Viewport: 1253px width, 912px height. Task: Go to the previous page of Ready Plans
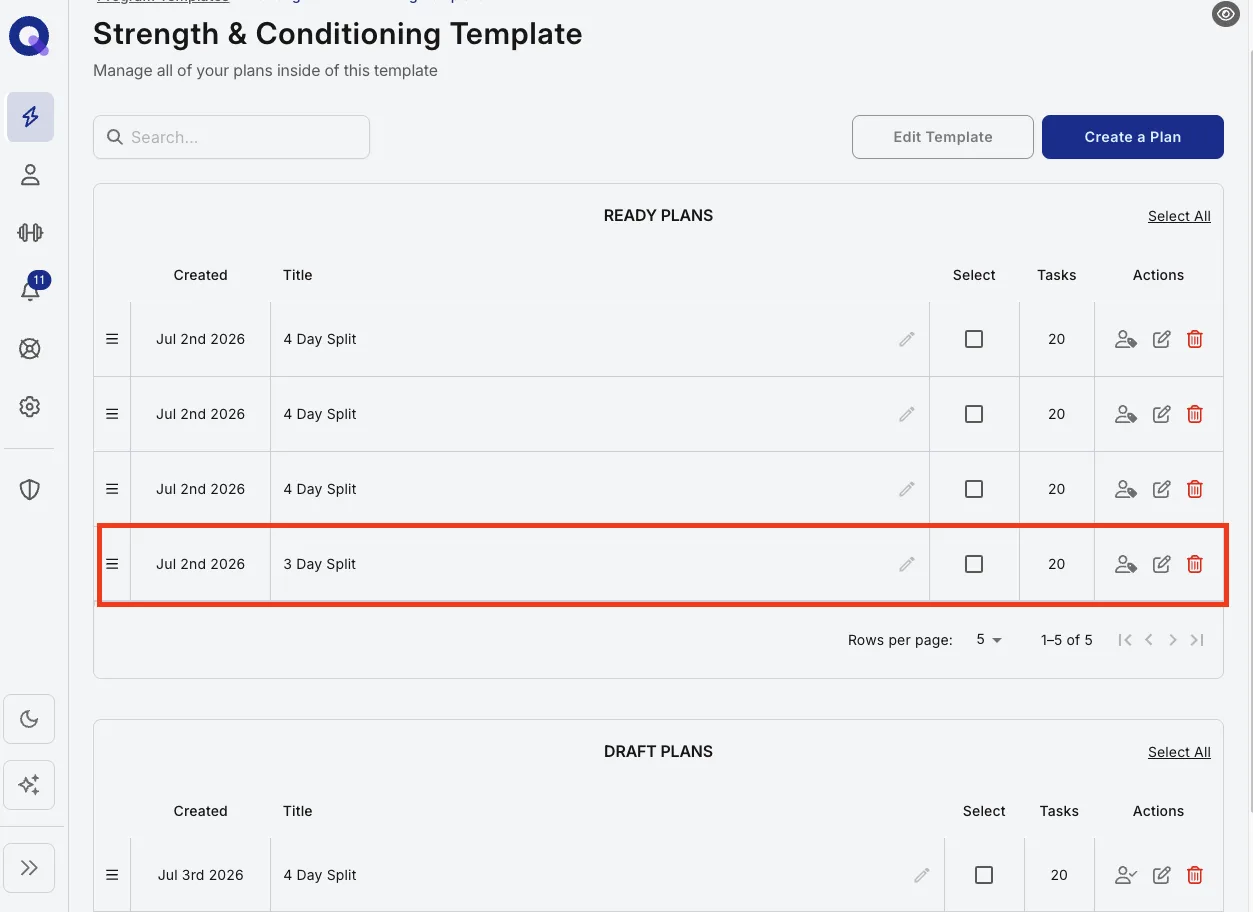point(1149,640)
